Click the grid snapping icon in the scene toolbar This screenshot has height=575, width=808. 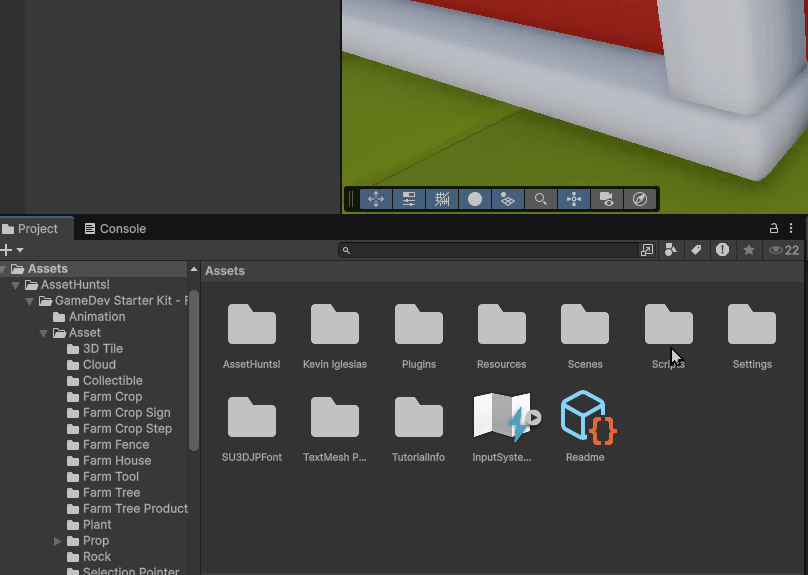click(x=442, y=199)
